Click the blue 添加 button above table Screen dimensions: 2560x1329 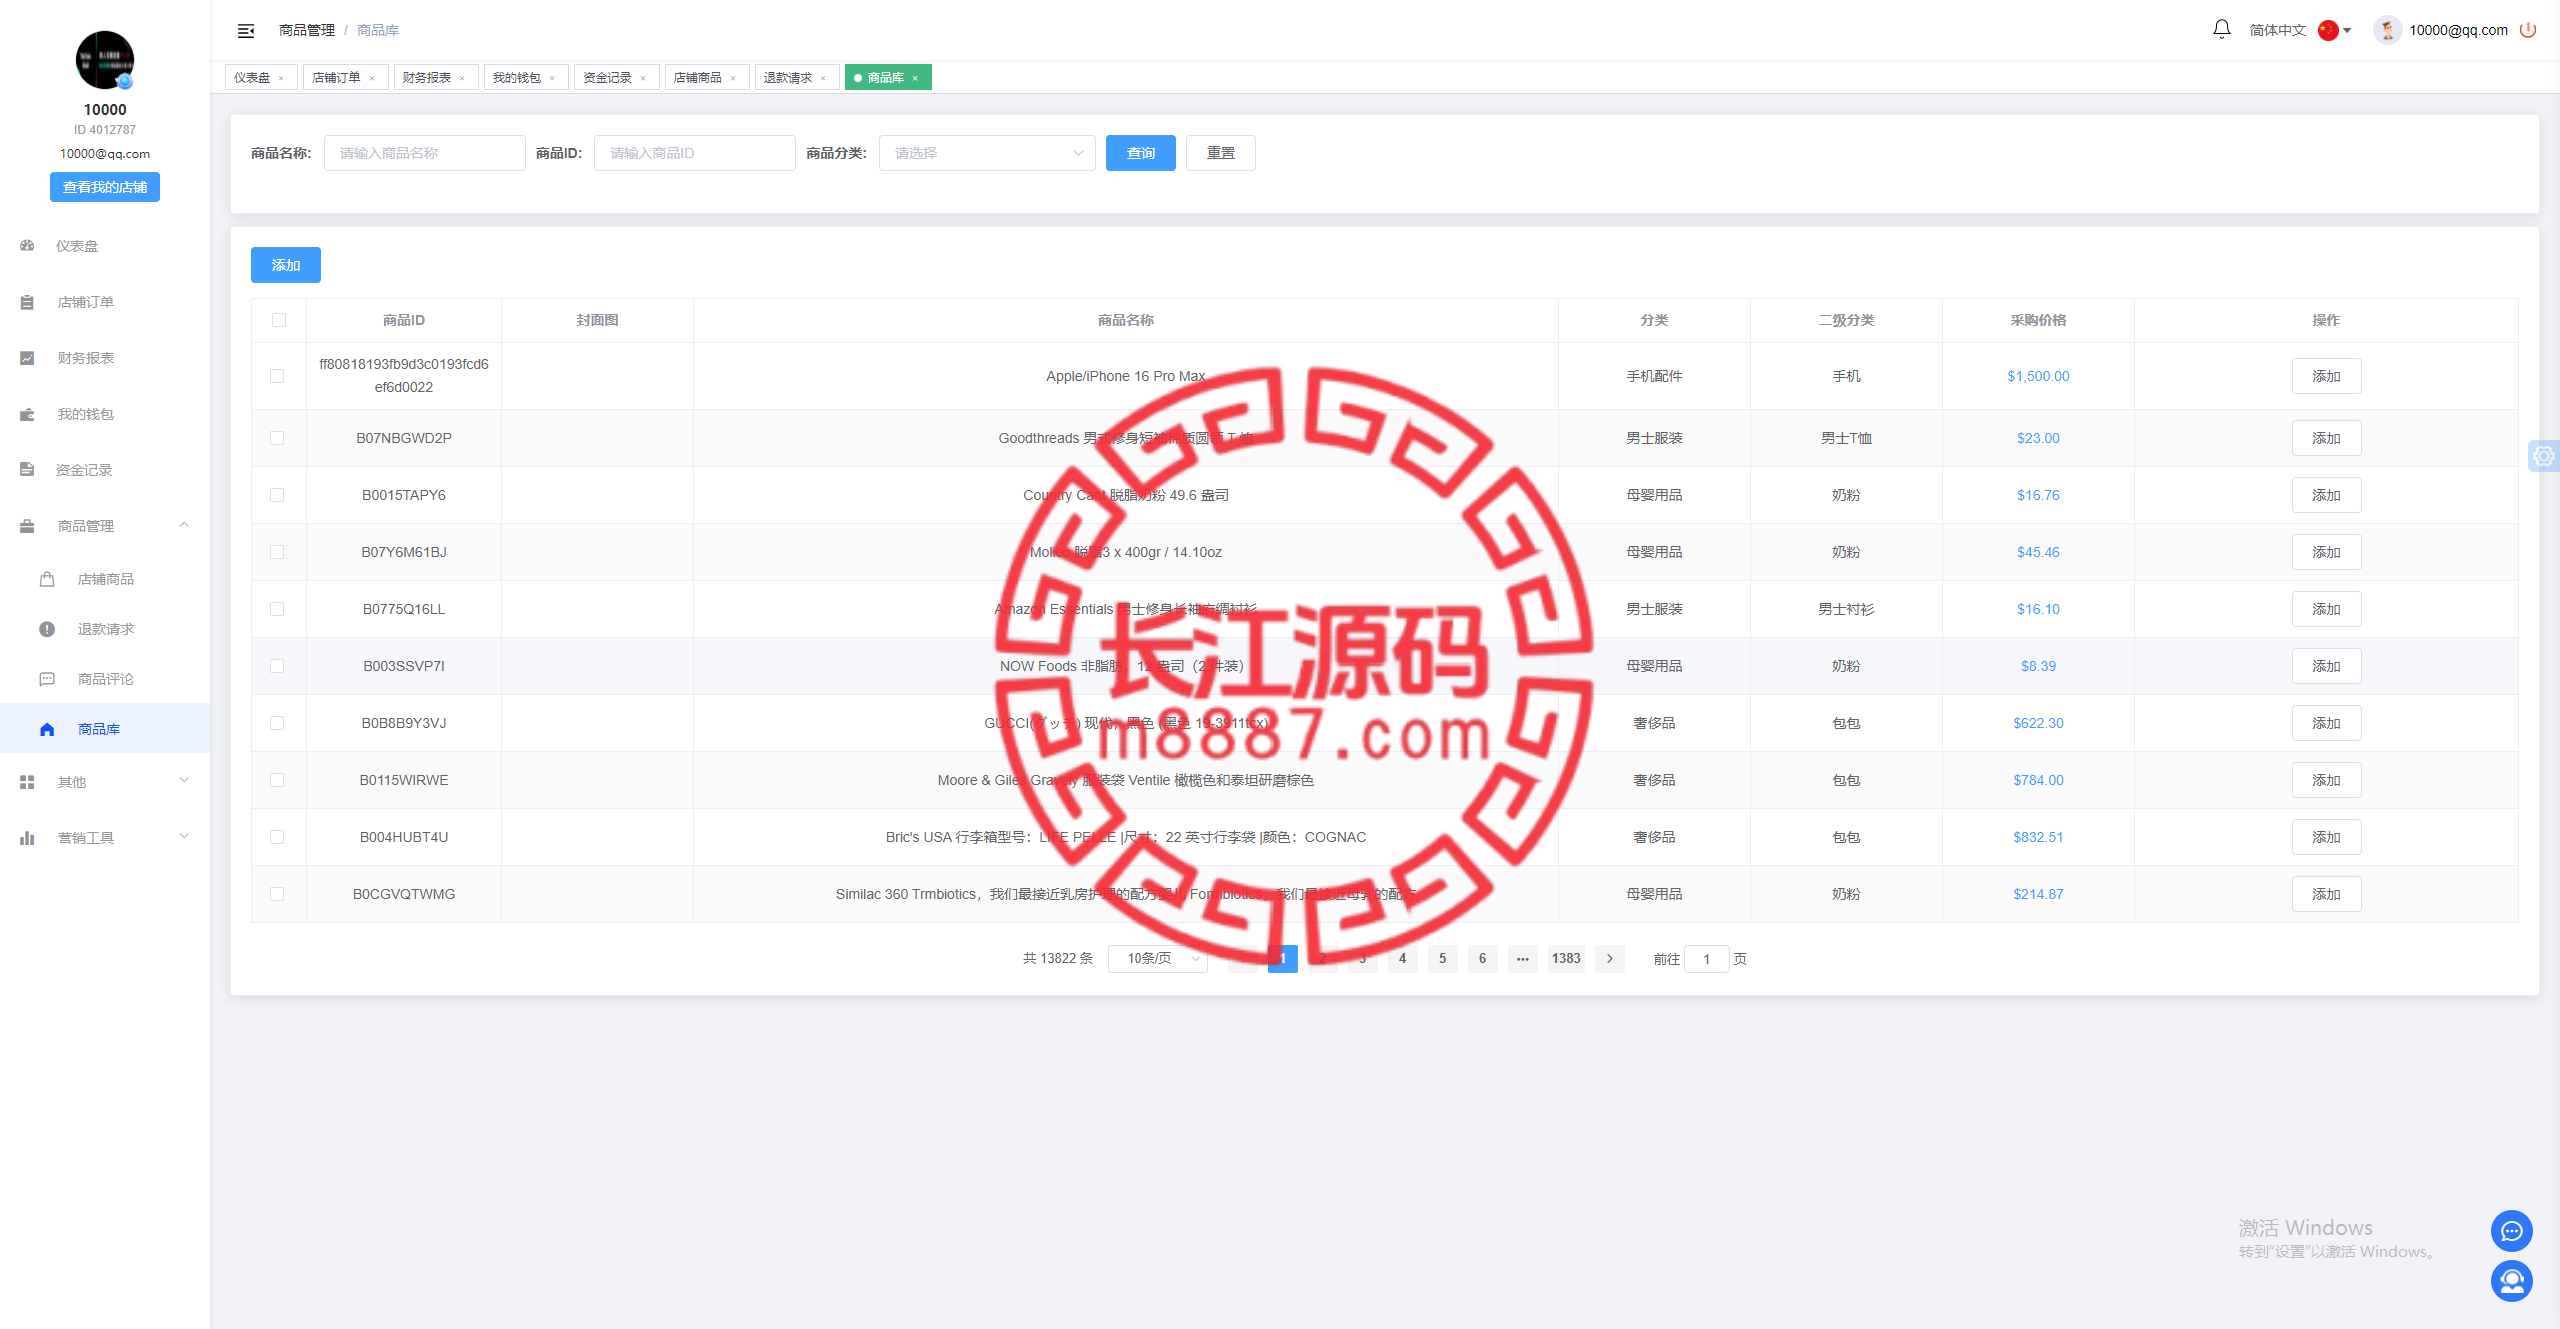coord(286,265)
